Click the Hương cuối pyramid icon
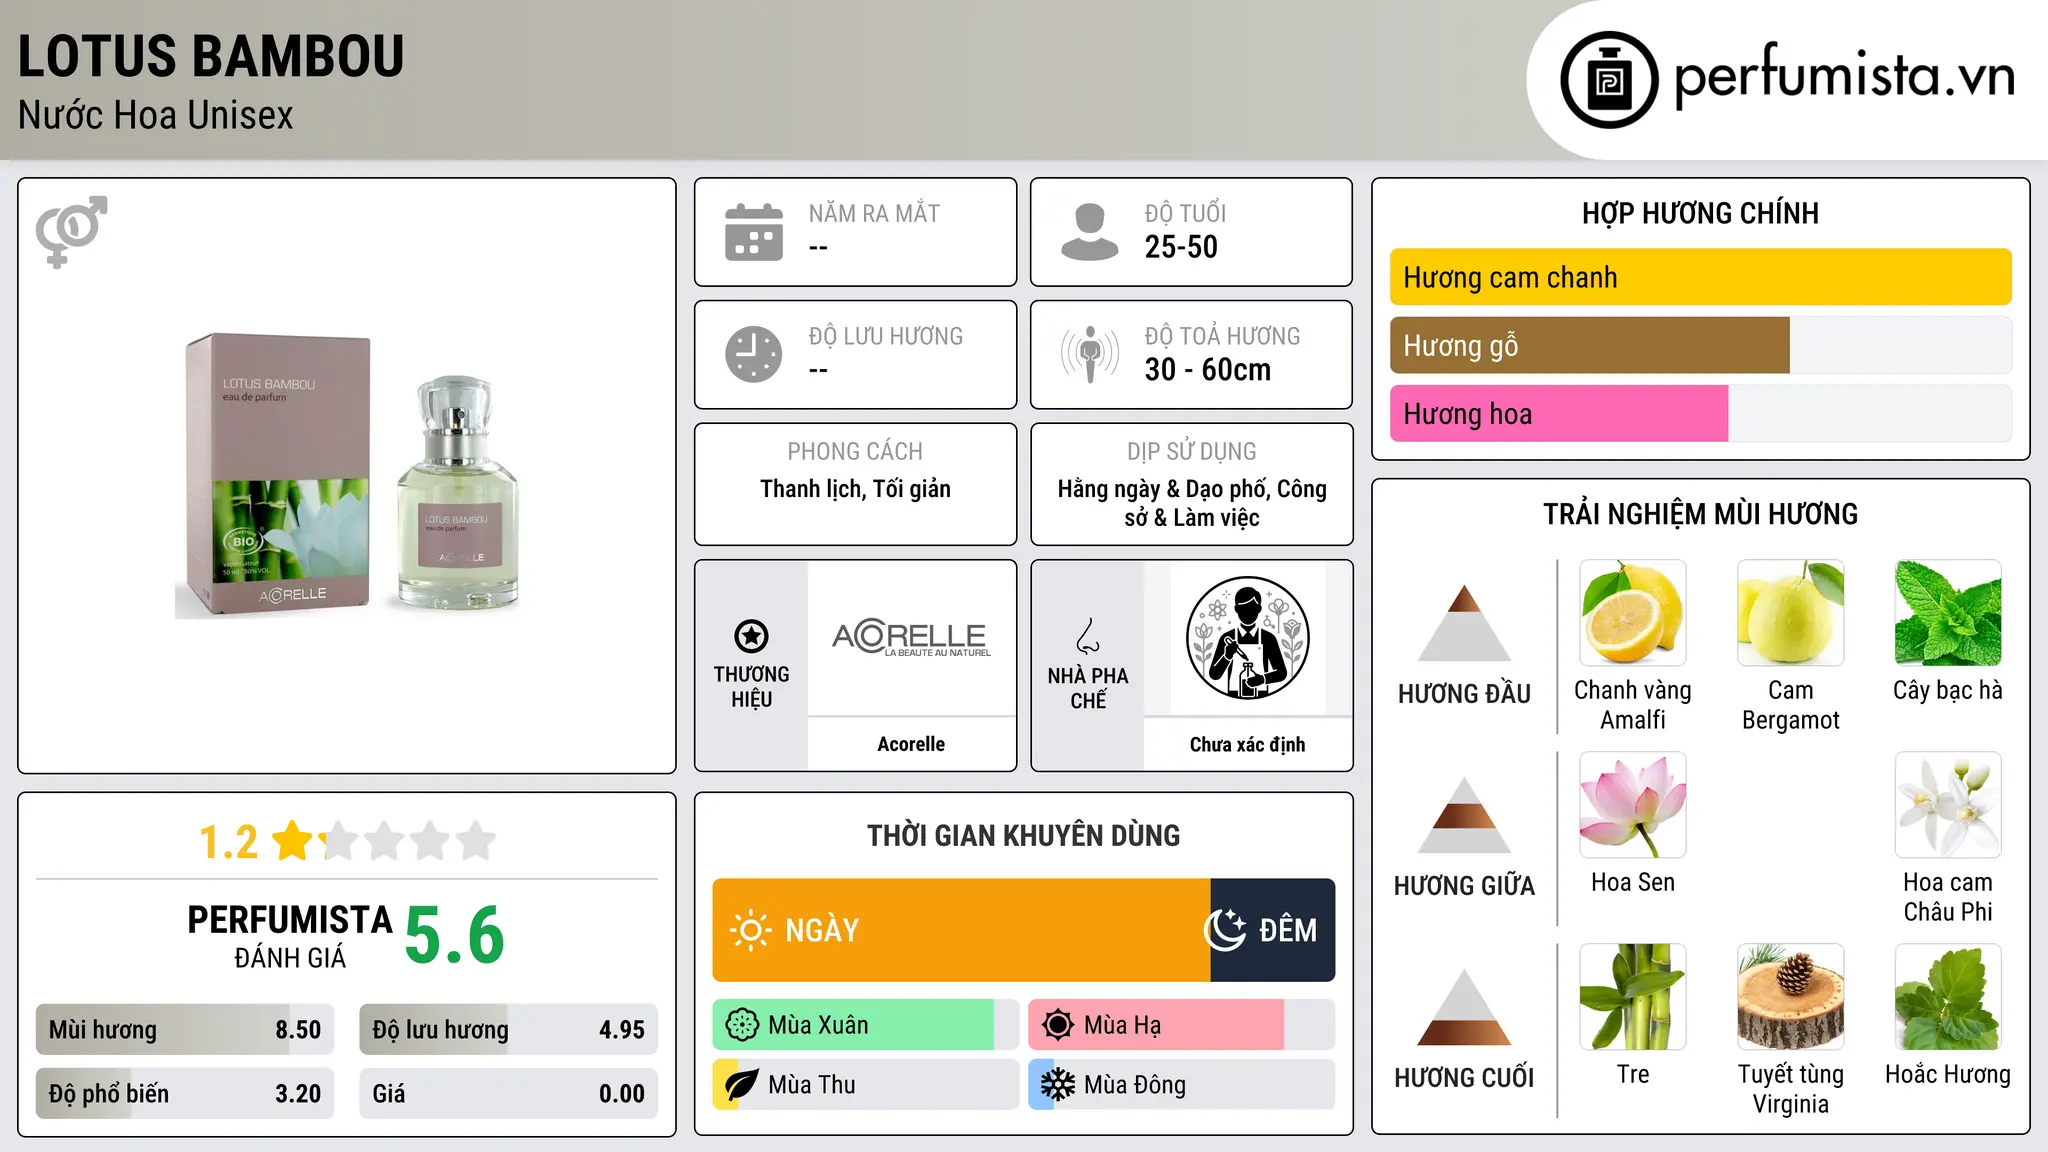This screenshot has height=1152, width=2048. pyautogui.click(x=1464, y=1007)
